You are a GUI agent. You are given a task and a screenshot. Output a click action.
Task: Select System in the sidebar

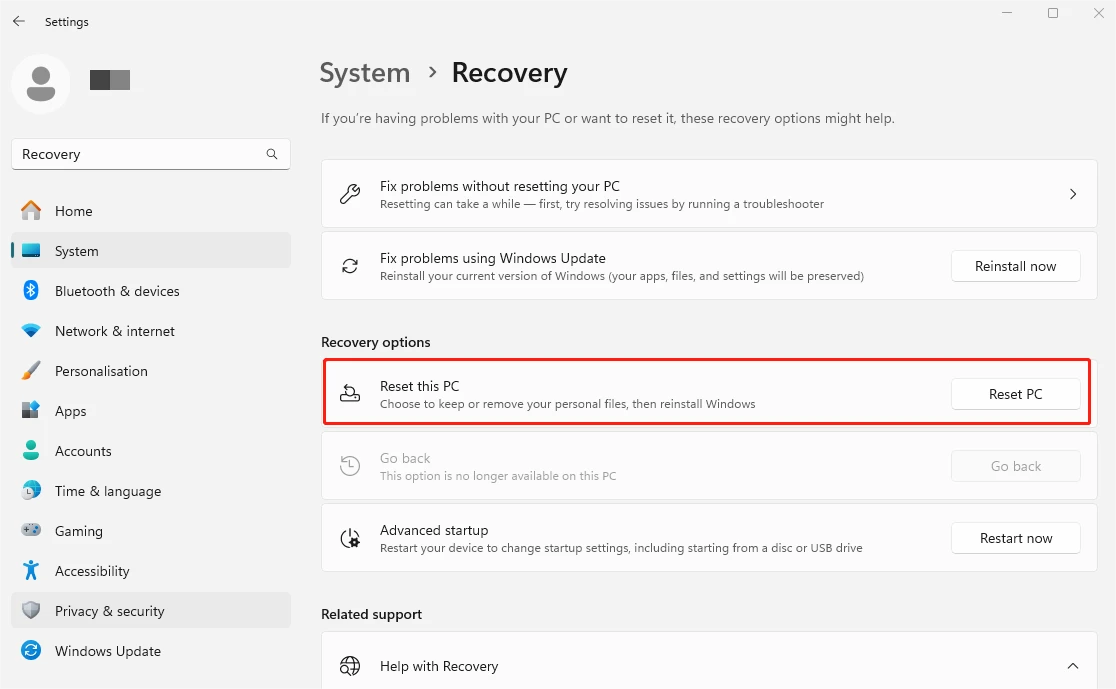(151, 251)
